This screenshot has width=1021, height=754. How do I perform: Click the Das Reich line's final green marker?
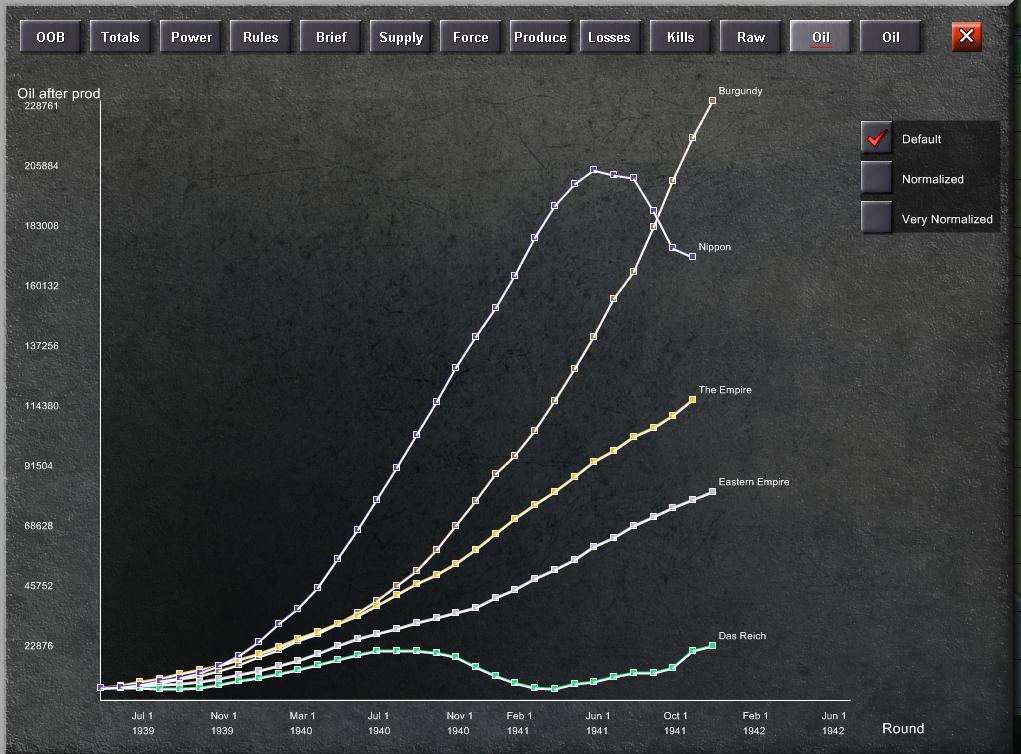click(x=712, y=645)
